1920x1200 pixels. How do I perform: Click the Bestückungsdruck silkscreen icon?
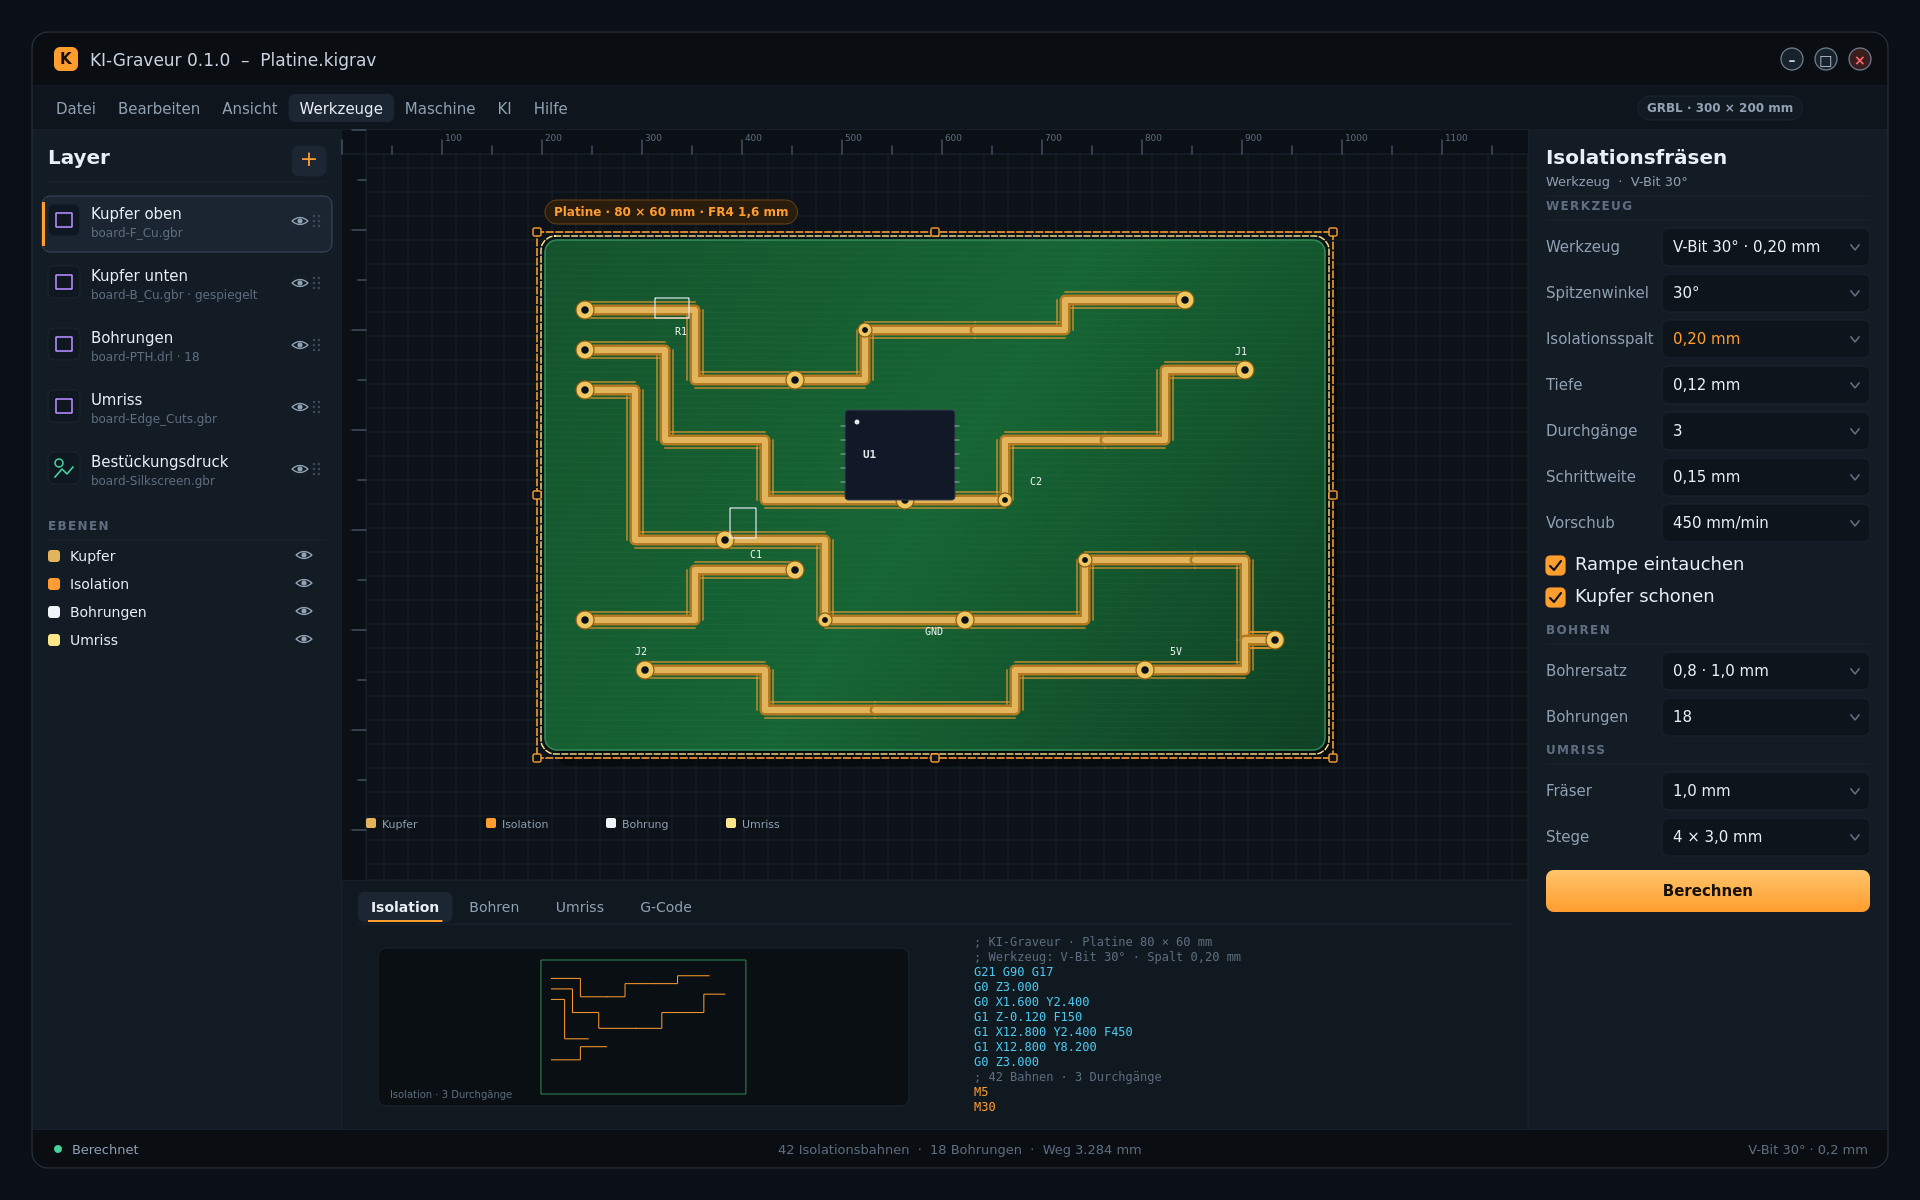[64, 469]
